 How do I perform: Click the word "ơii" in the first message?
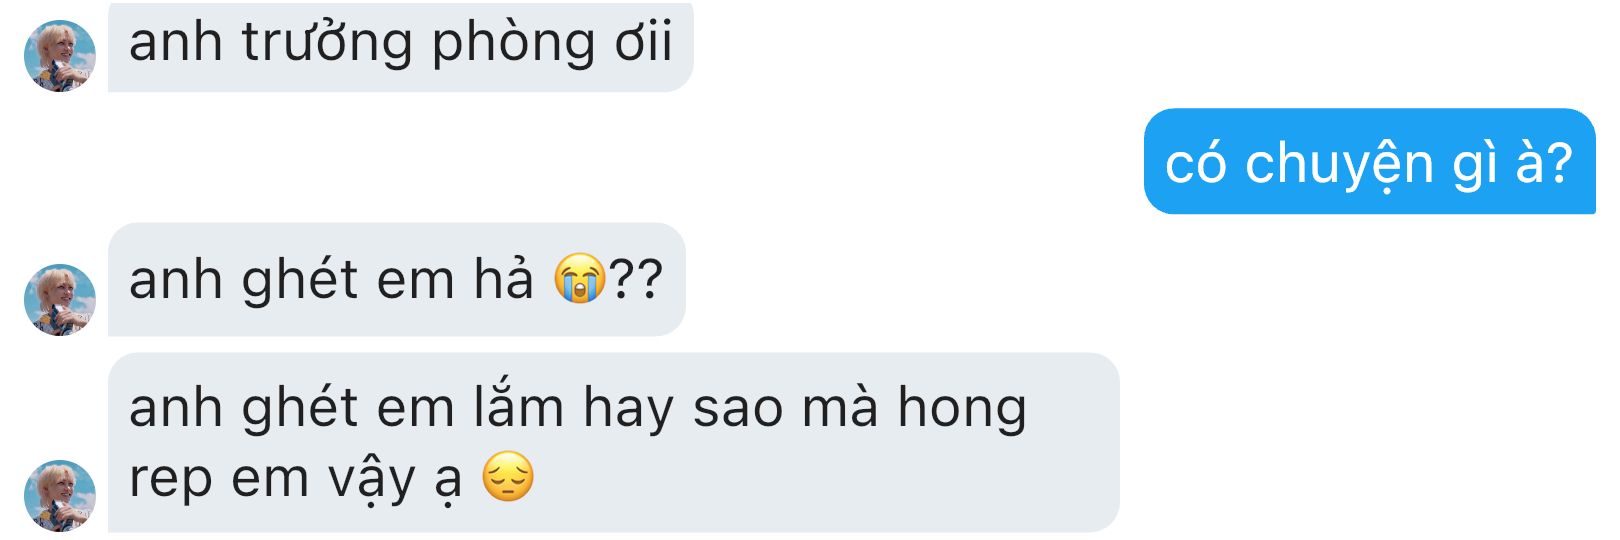pos(644,42)
